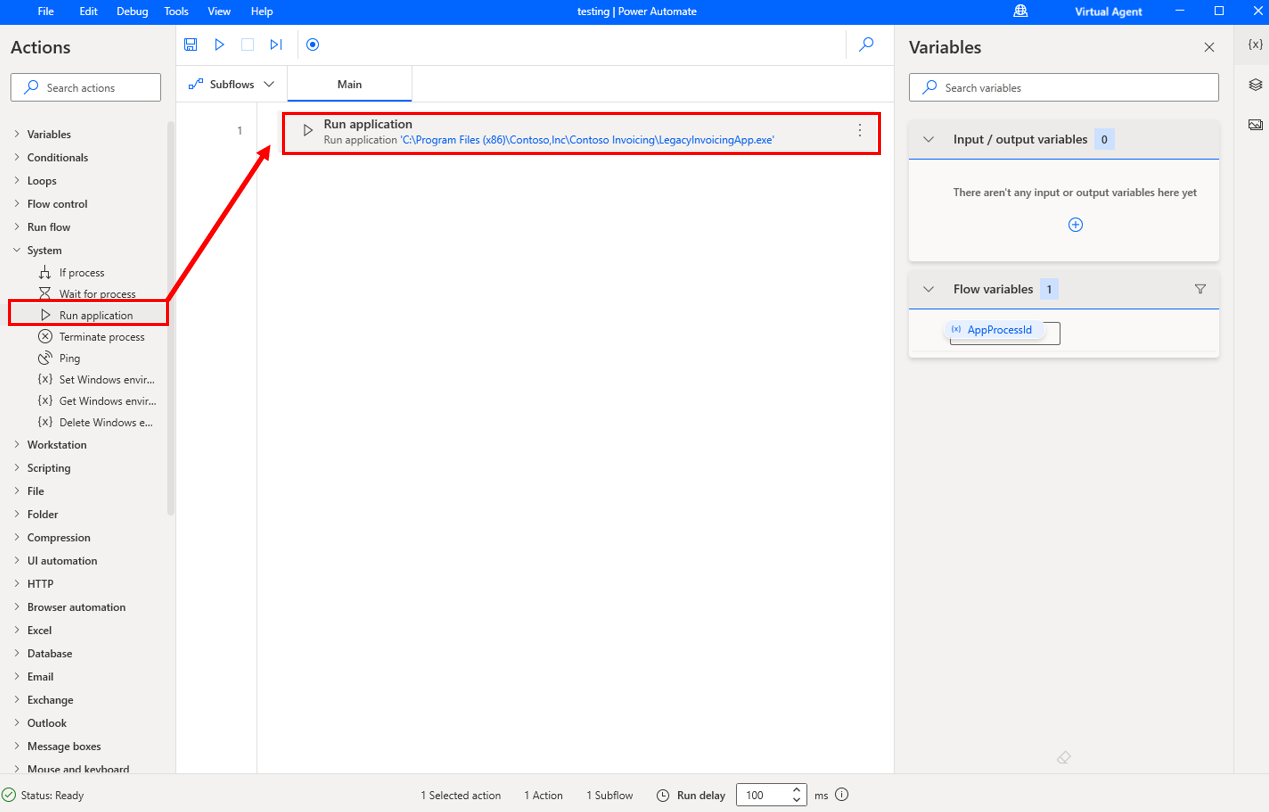Viewport: 1269px width, 812px height.
Task: Open the File menu
Action: [46, 11]
